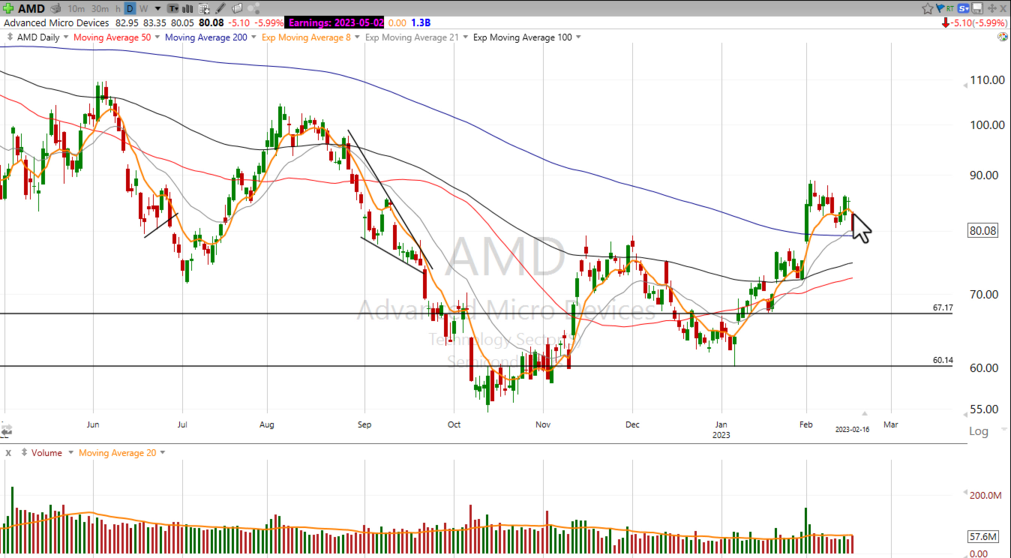Select the 10m timeframe
Viewport: 1011px width, 558px height.
pos(76,8)
